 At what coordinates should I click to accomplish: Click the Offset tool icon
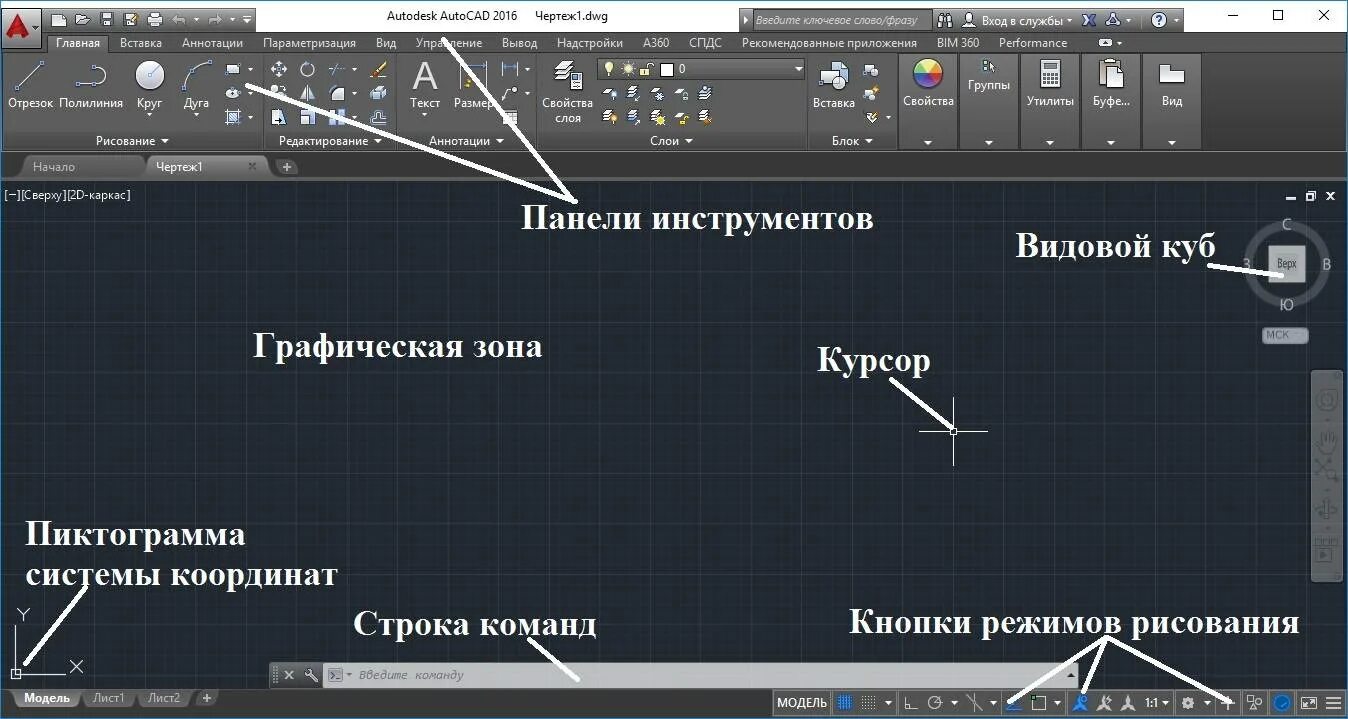pos(378,117)
